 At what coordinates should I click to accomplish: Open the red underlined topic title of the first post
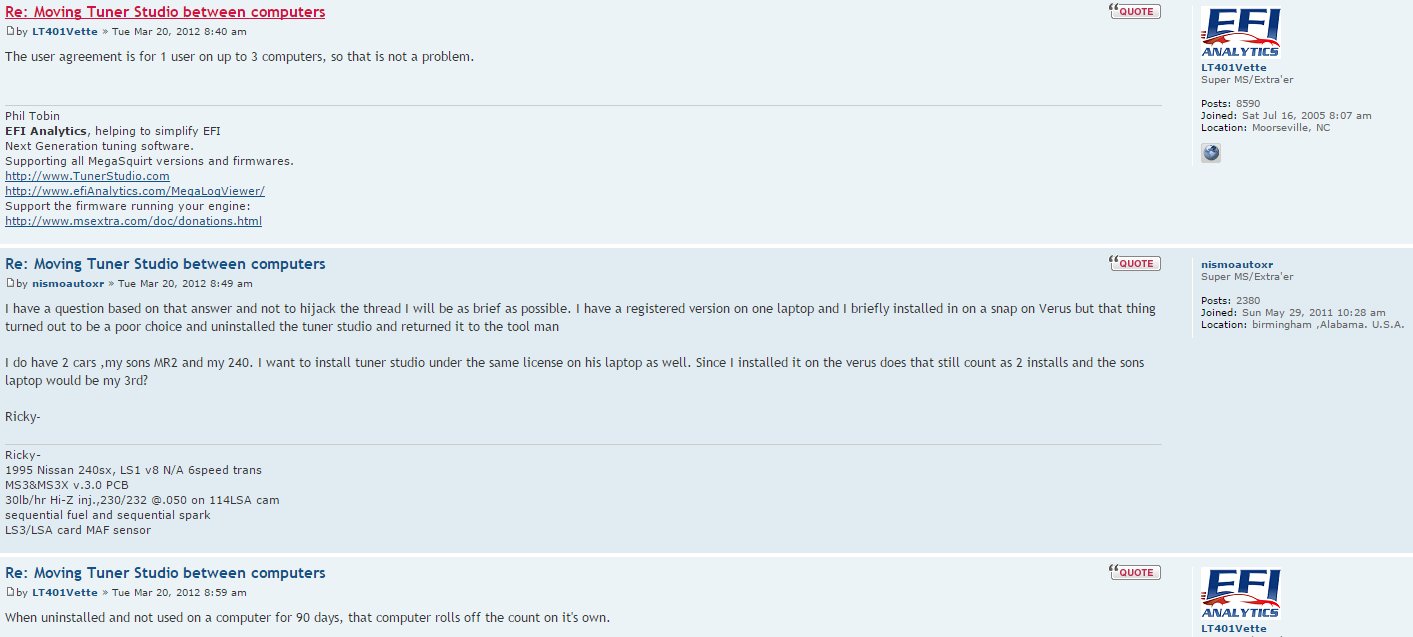pyautogui.click(x=165, y=12)
